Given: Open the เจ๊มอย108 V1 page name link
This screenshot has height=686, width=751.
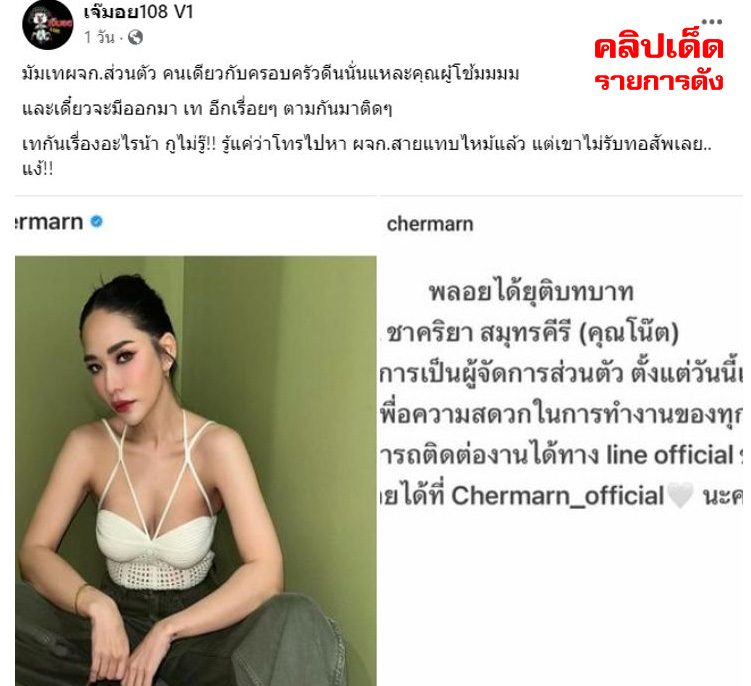Looking at the screenshot, I should coord(138,11).
